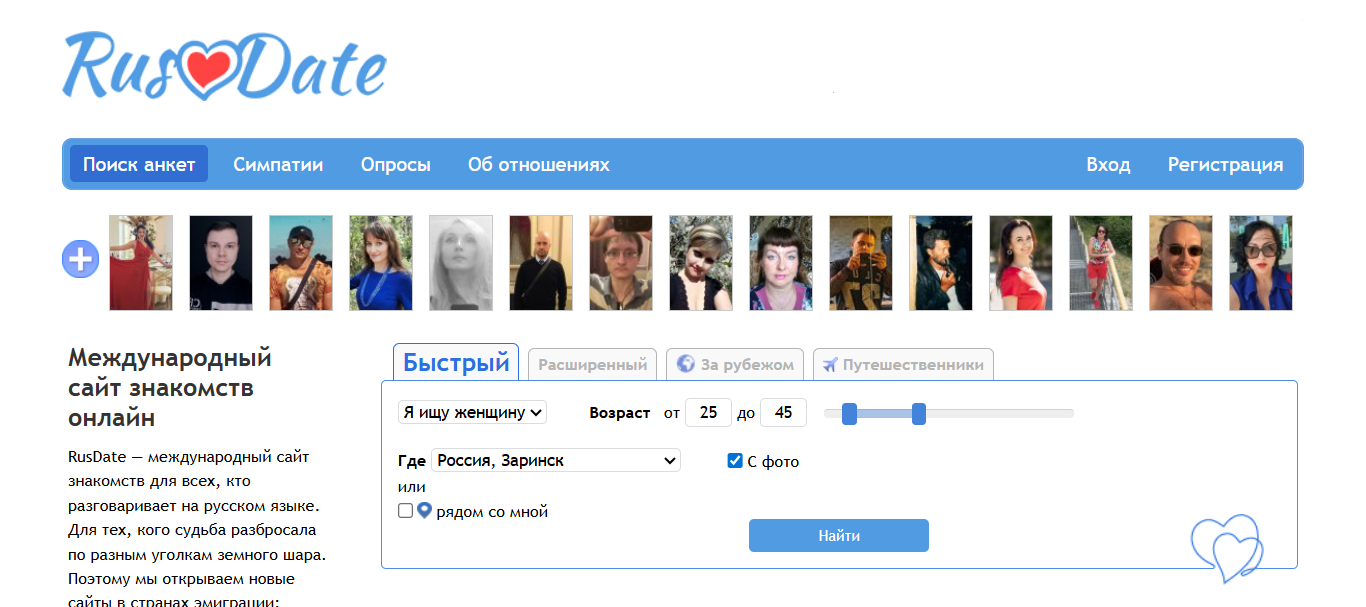Click the location pin icon near рядом со мной
Screen dimensions: 1366x607
[x=424, y=511]
